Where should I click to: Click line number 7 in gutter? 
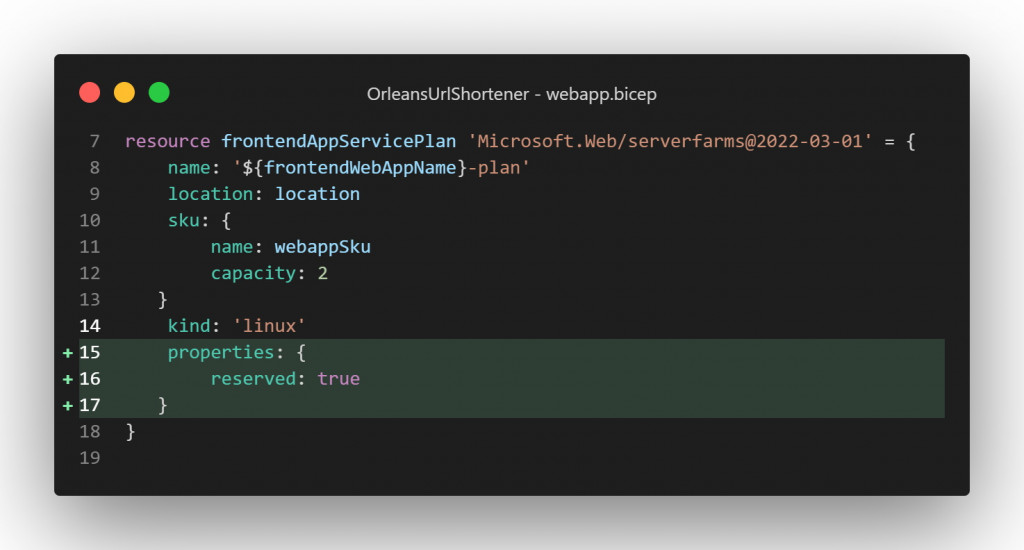click(94, 142)
